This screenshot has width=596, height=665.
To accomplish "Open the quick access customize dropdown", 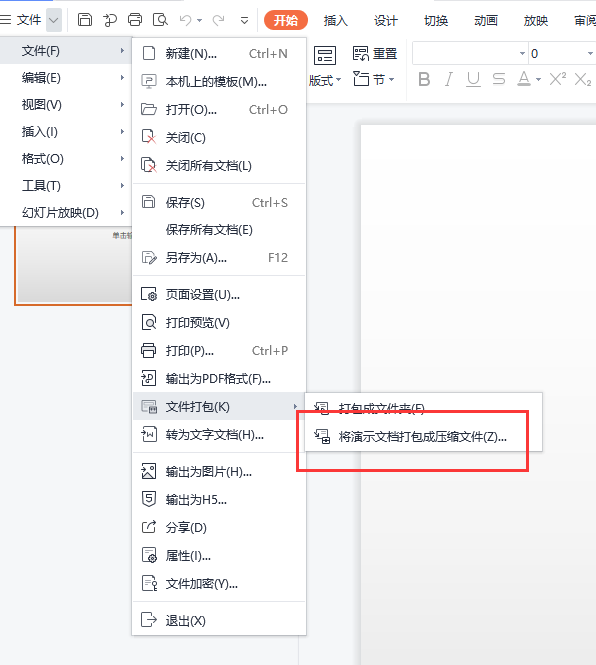I will [244, 20].
